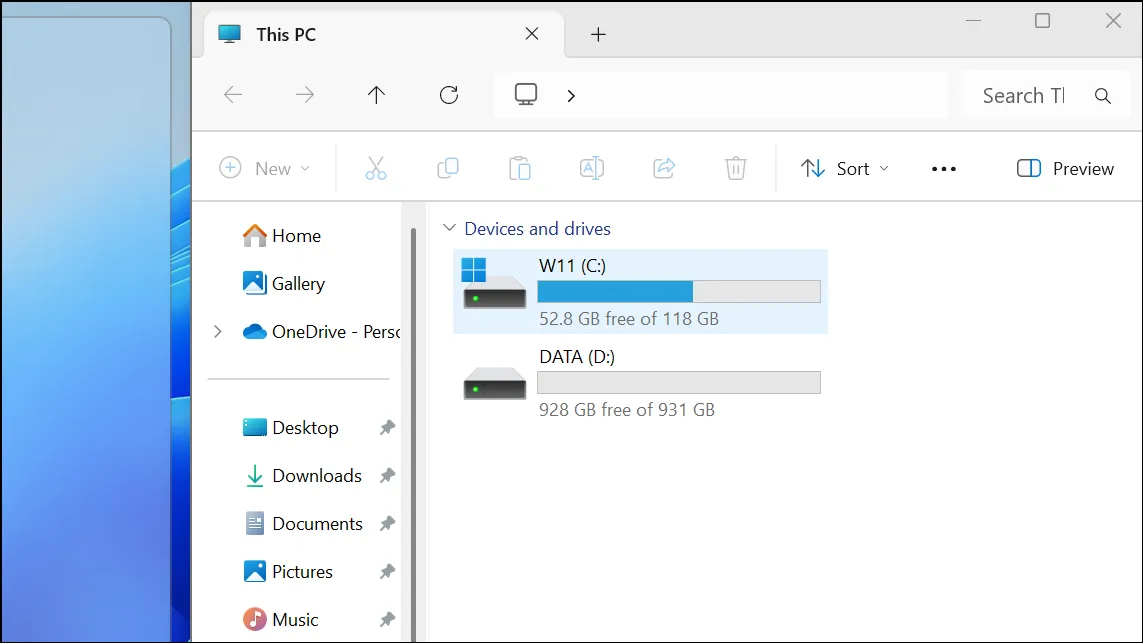Click the monitor icon in address bar
Screen dimensions: 1143x643
(526, 94)
